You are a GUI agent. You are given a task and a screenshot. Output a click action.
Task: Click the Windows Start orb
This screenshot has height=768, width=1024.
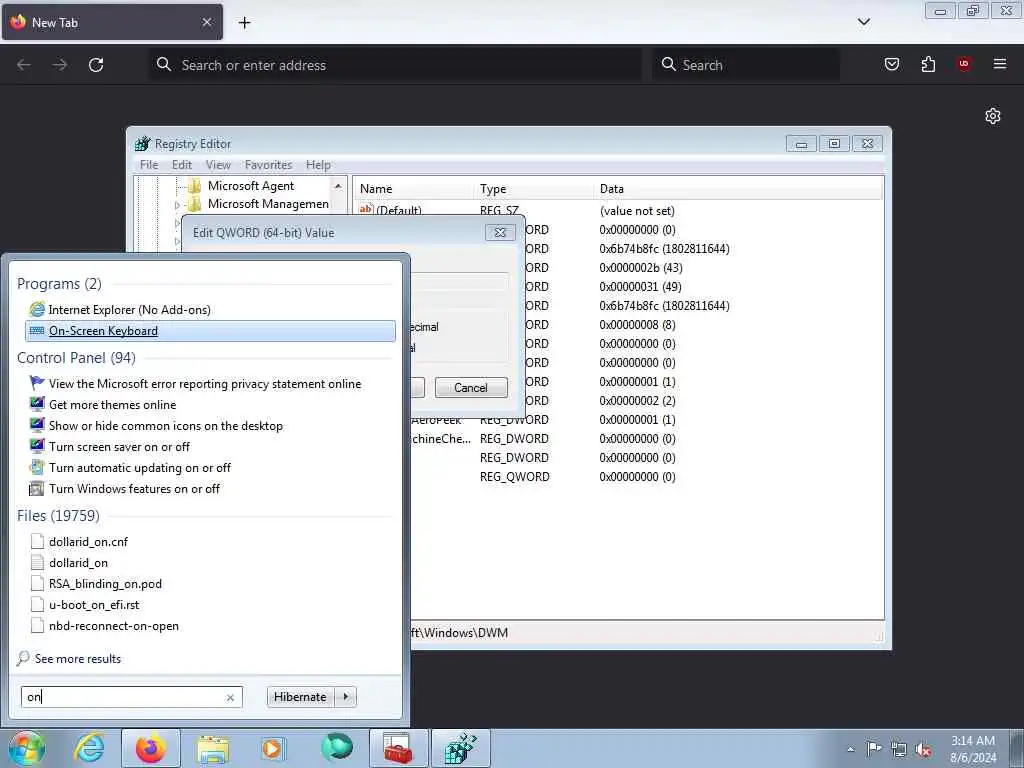pos(27,748)
